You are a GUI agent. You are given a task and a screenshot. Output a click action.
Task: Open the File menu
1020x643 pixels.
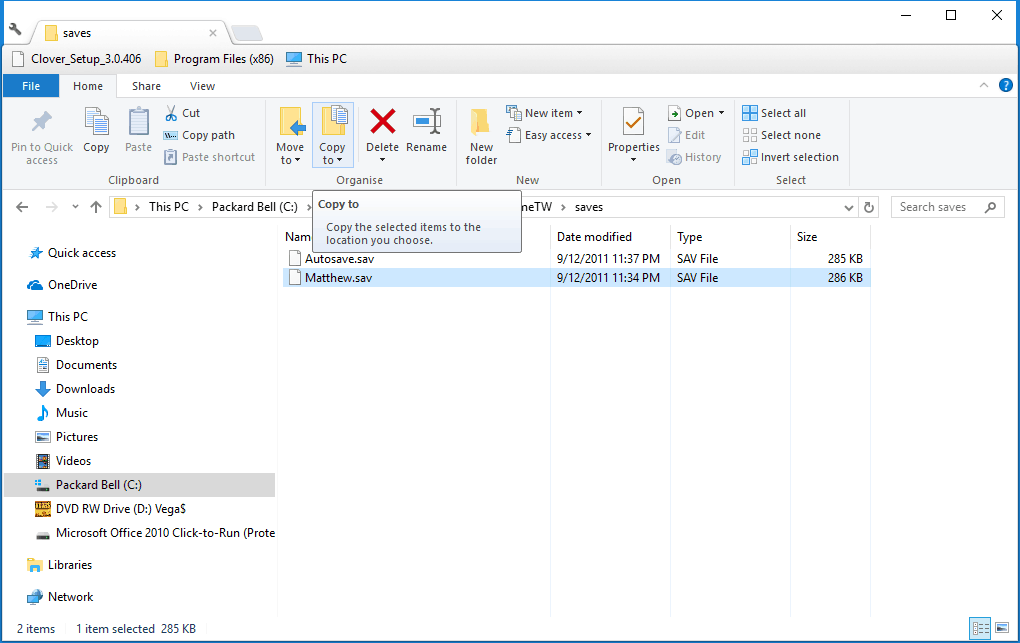click(x=31, y=86)
